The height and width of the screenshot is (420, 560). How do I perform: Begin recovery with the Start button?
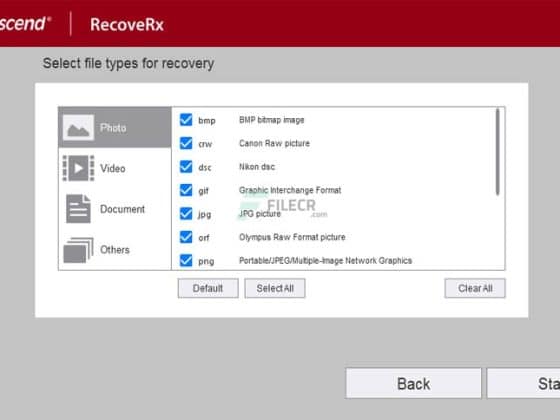(x=524, y=384)
